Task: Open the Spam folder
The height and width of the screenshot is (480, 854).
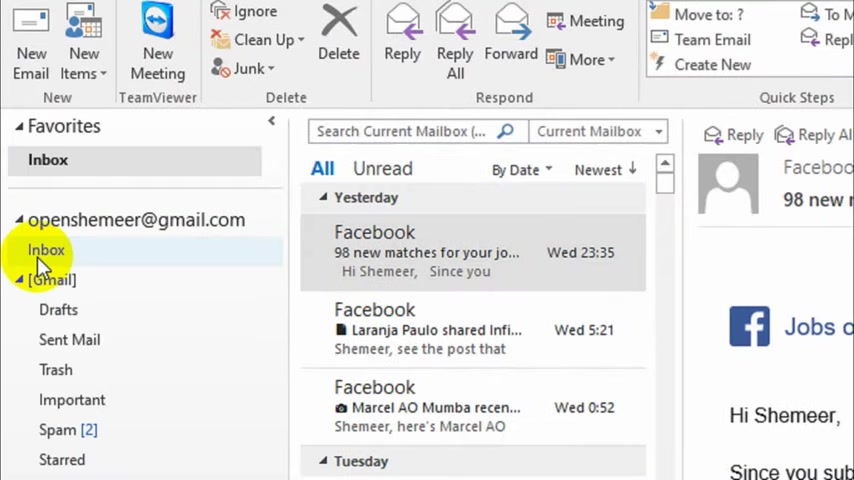Action: point(68,430)
